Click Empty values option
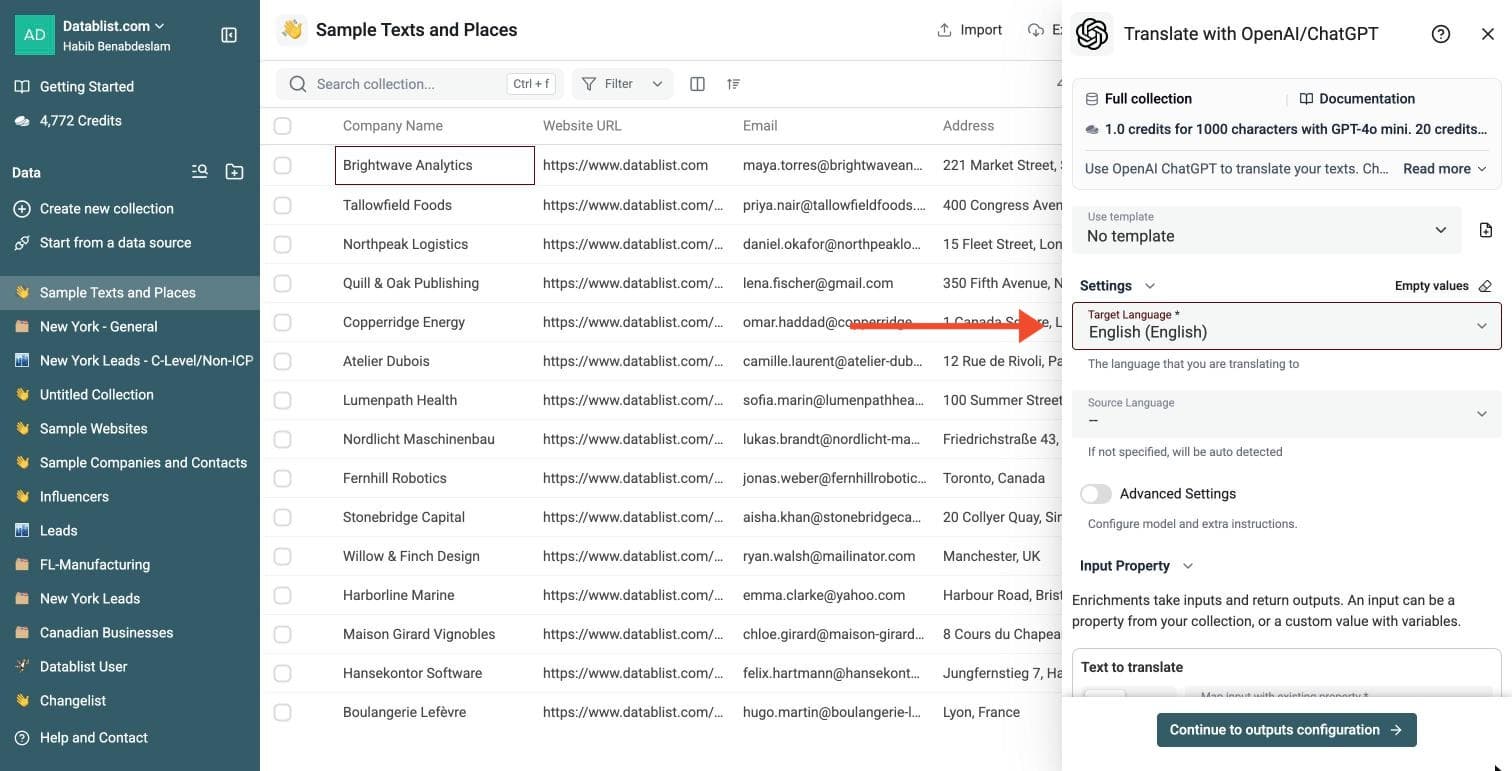Viewport: 1512px width, 771px height. [1432, 286]
